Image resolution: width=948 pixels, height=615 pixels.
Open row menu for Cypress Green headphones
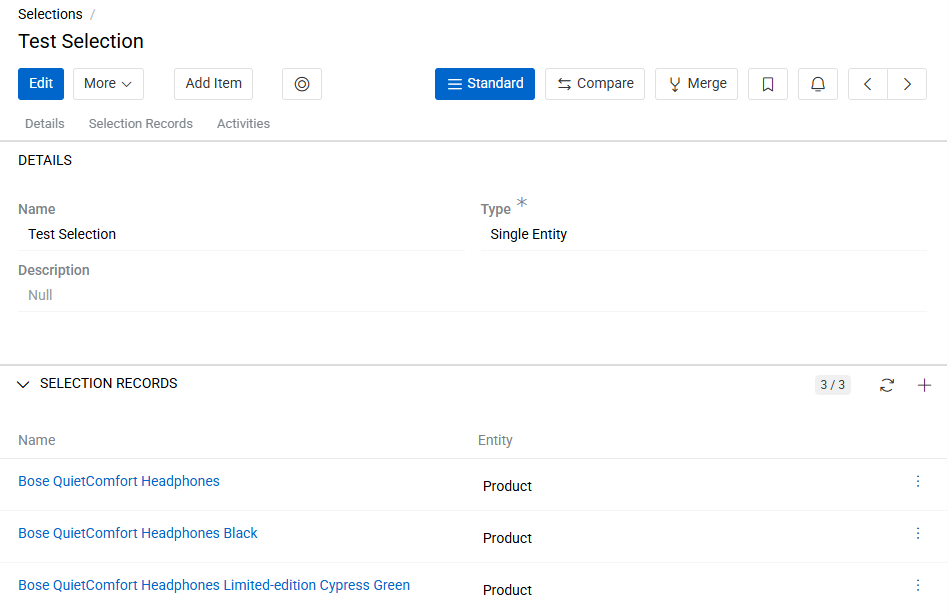coord(918,586)
